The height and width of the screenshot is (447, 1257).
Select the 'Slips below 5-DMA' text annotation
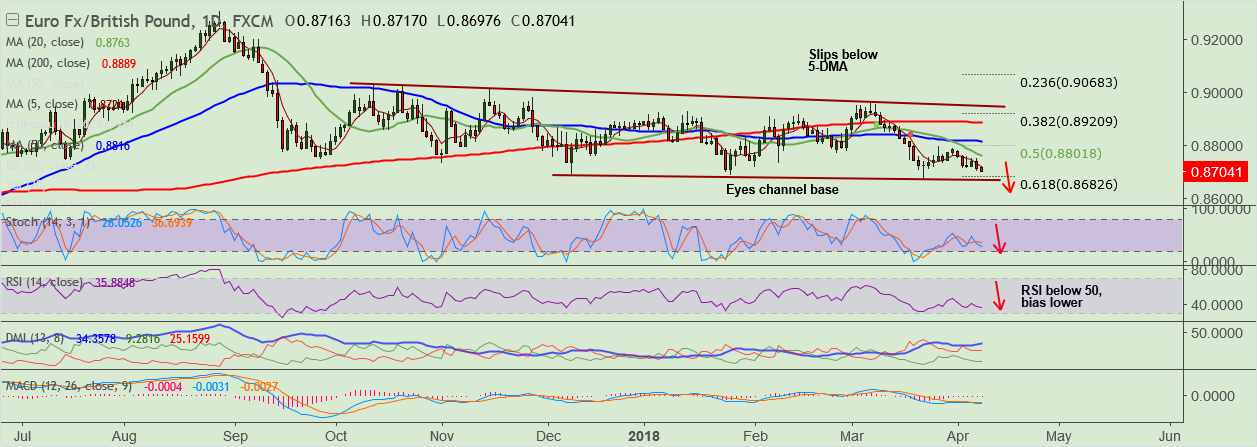[x=844, y=61]
